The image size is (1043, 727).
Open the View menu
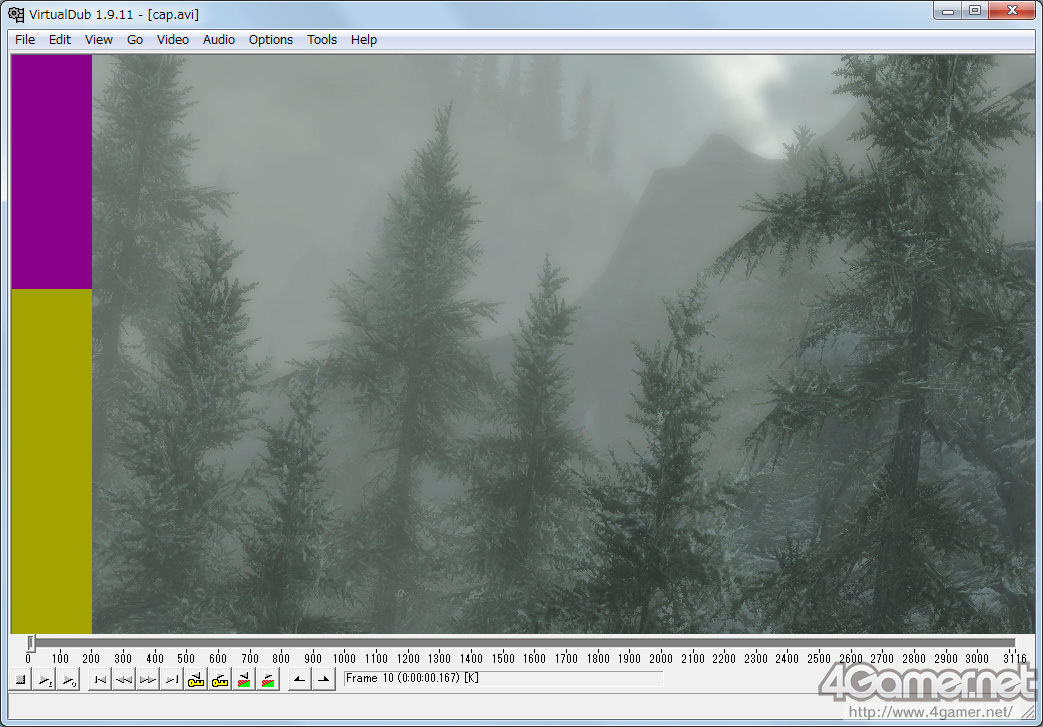99,40
